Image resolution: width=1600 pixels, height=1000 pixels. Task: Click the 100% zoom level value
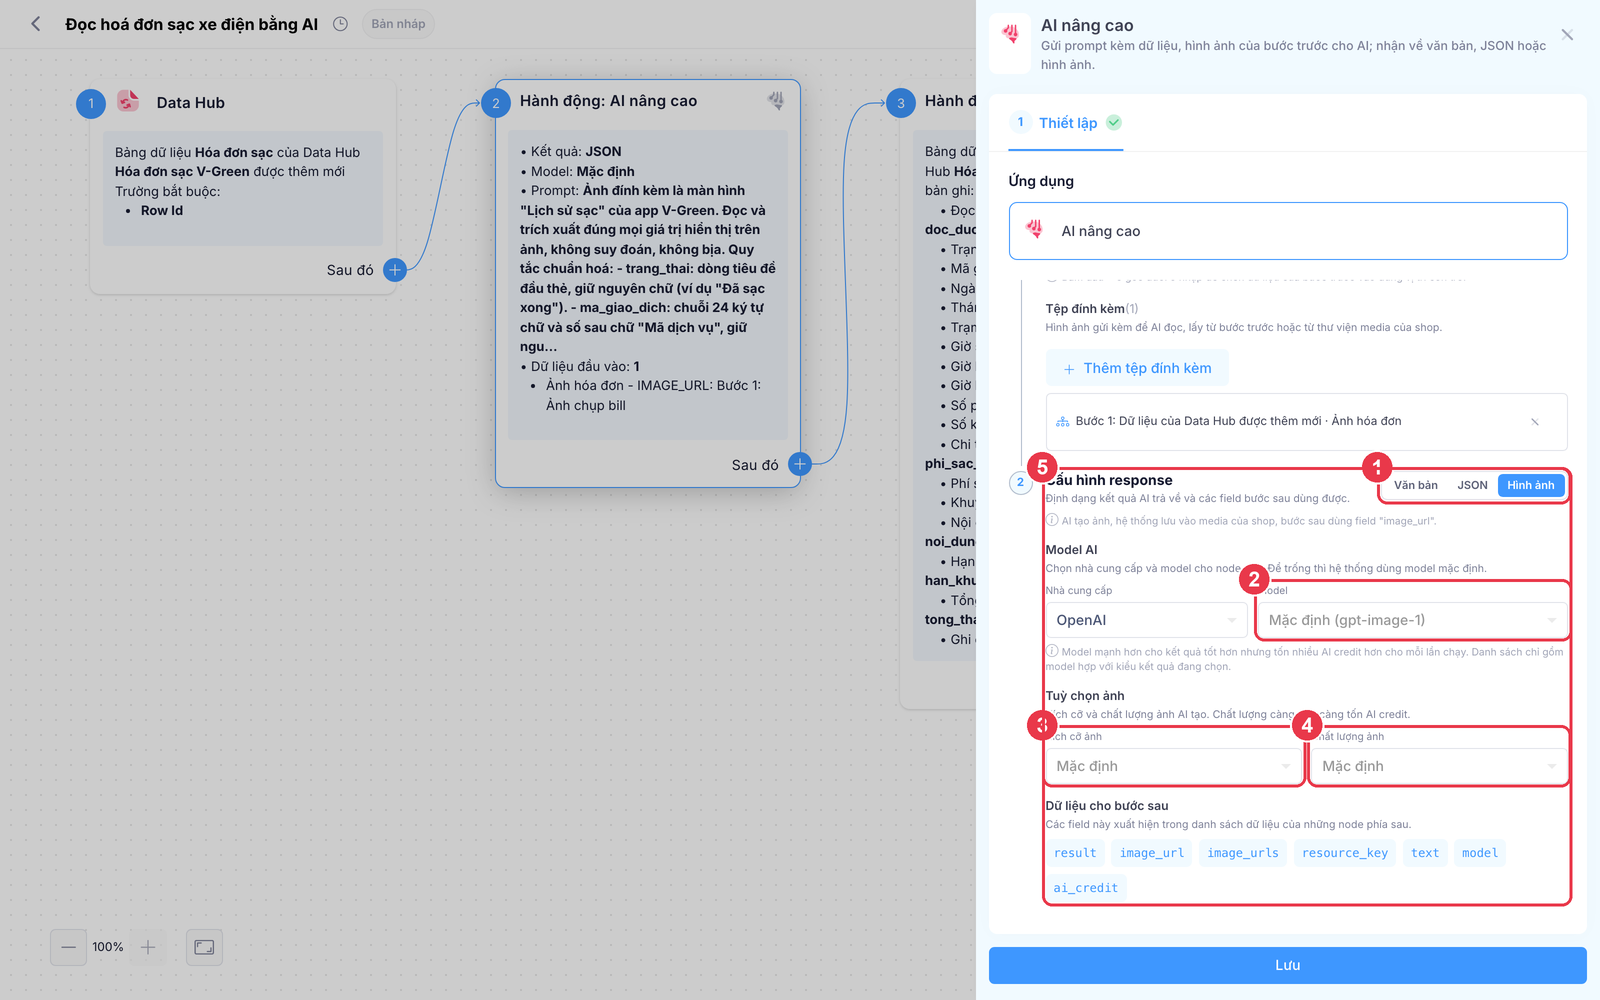click(x=108, y=947)
